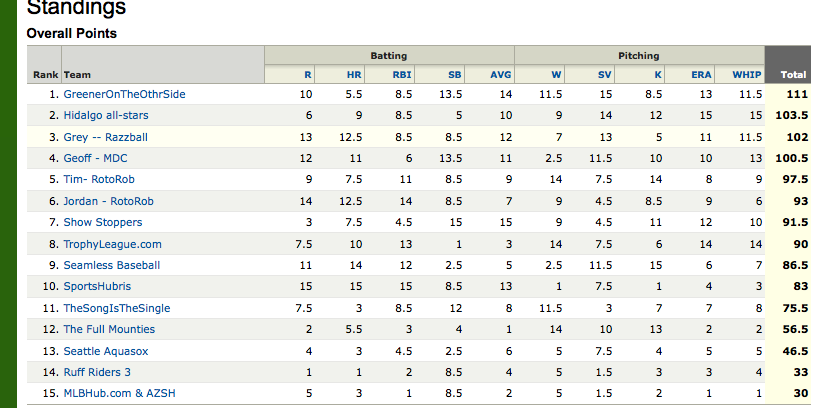Viewport: 817px width, 408px height.
Task: Sort standings by the RBI column header
Action: click(x=402, y=75)
